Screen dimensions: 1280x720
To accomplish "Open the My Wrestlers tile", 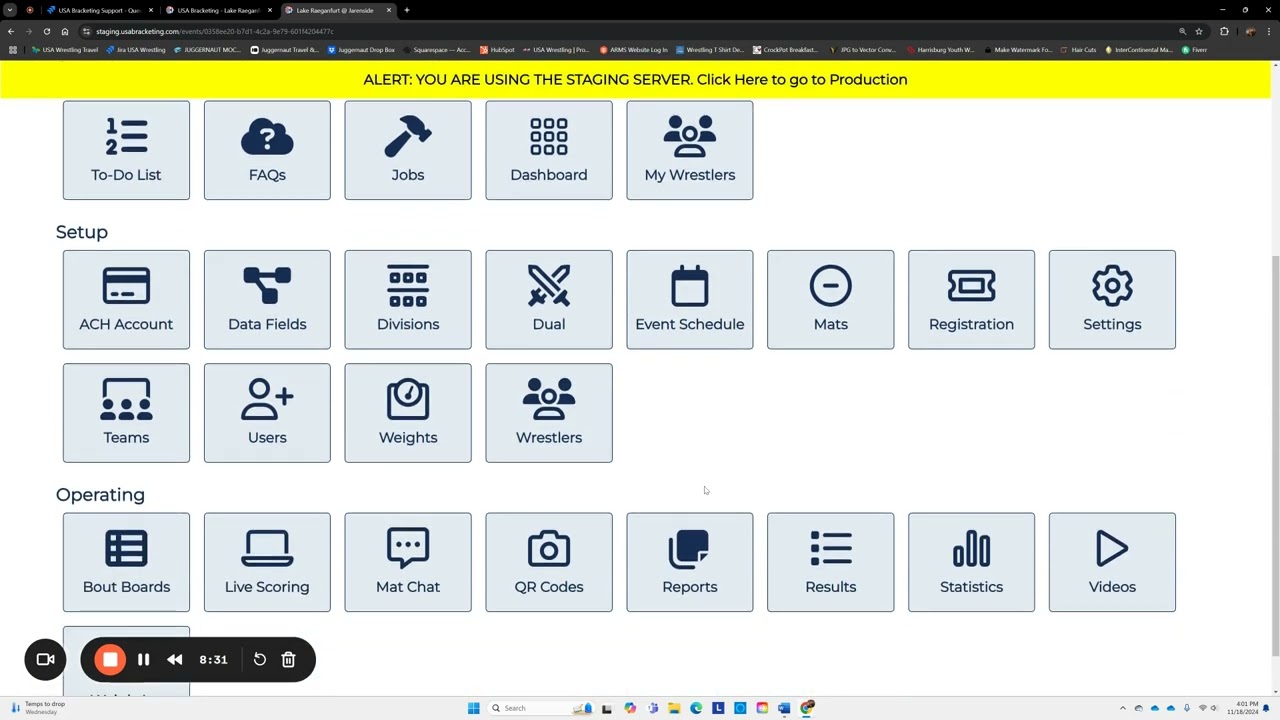I will click(x=690, y=150).
